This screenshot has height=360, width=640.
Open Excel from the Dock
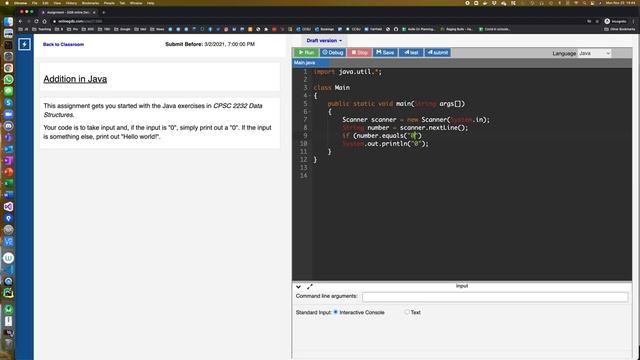pos(8,183)
